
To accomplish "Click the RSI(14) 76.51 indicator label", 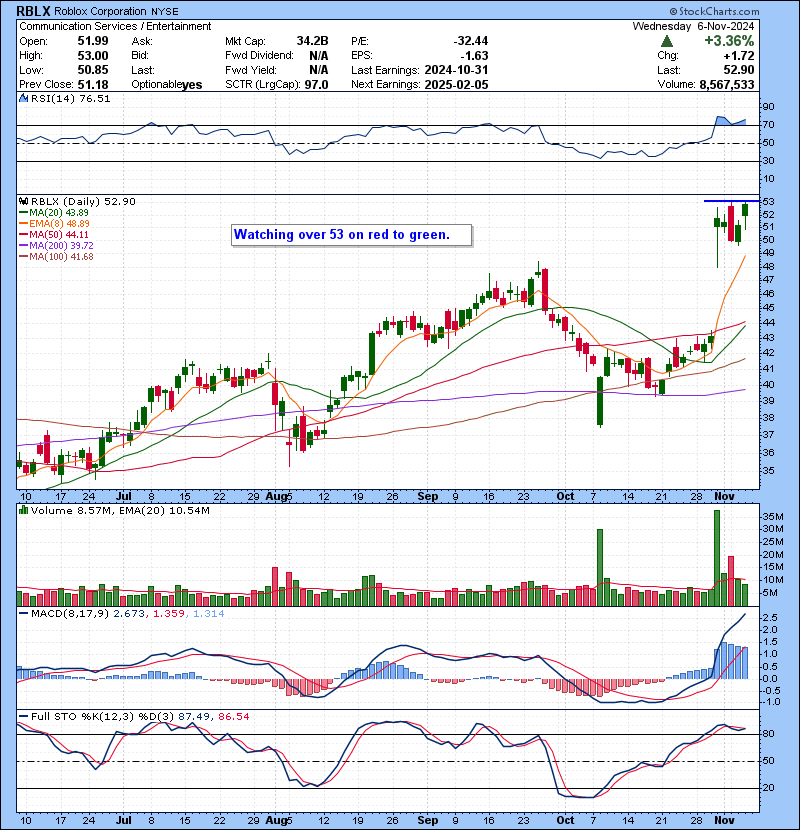I will point(70,98).
